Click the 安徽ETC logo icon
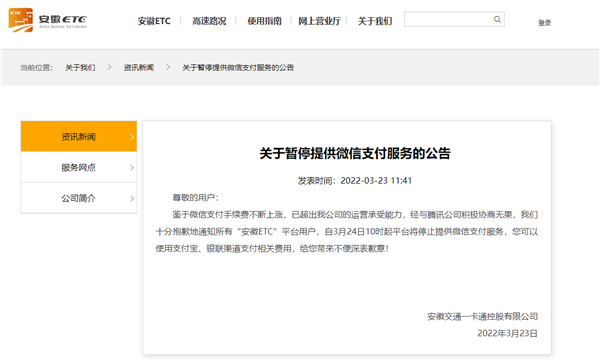 click(21, 20)
